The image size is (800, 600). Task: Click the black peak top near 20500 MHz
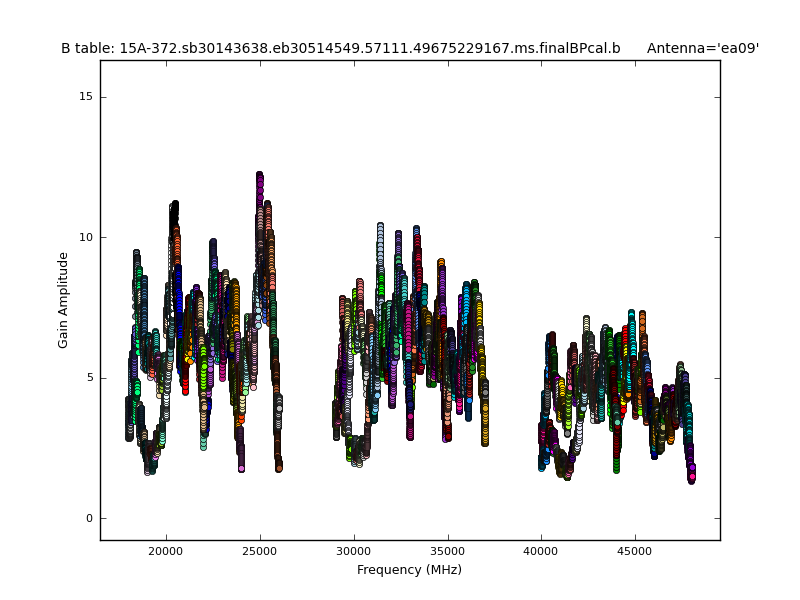click(x=174, y=206)
